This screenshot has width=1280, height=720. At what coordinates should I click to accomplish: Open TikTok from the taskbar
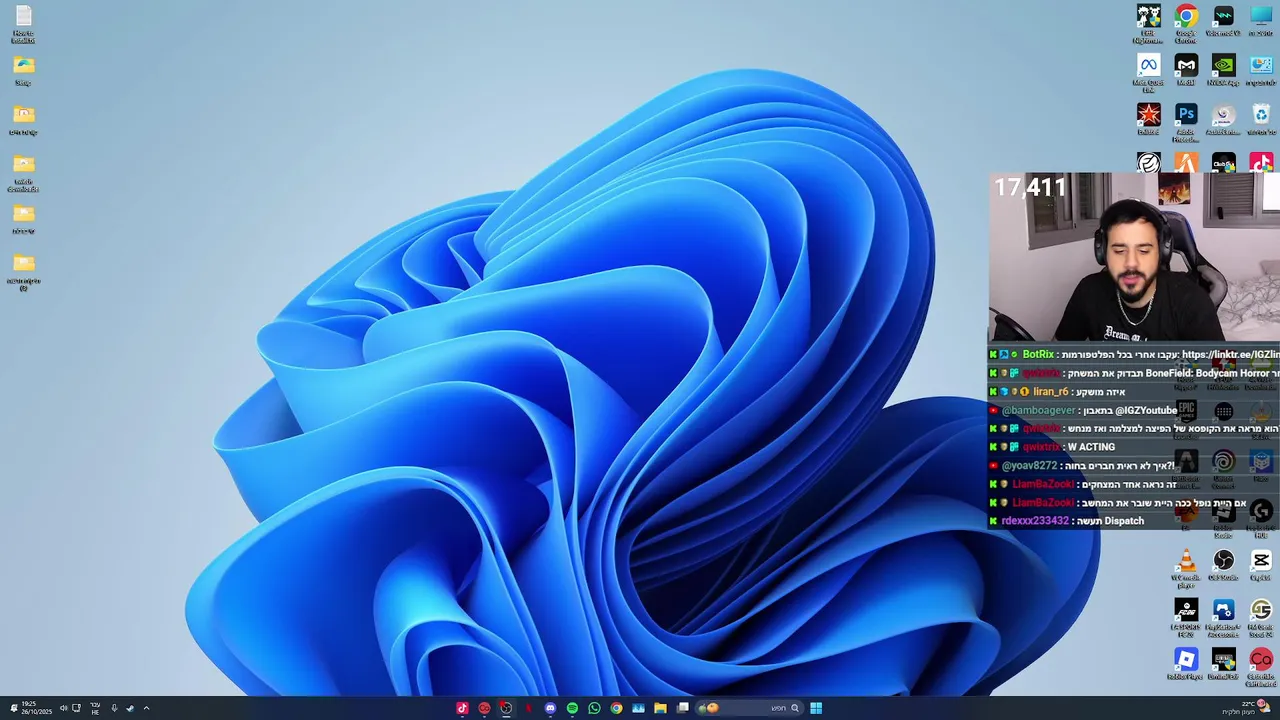462,708
